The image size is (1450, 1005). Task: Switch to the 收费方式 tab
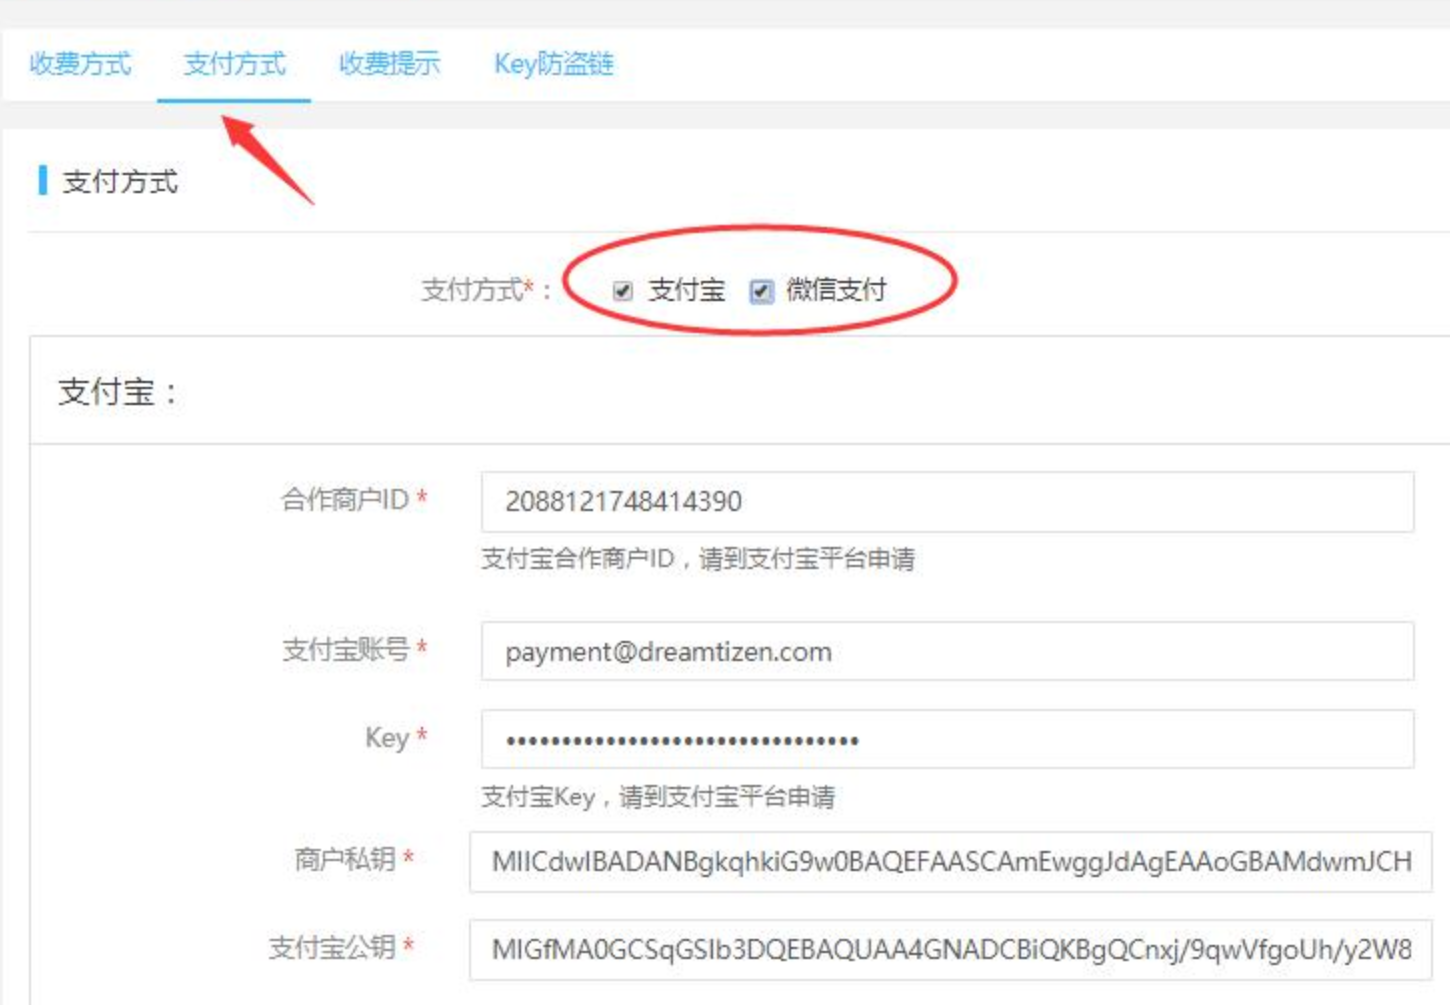pos(80,64)
